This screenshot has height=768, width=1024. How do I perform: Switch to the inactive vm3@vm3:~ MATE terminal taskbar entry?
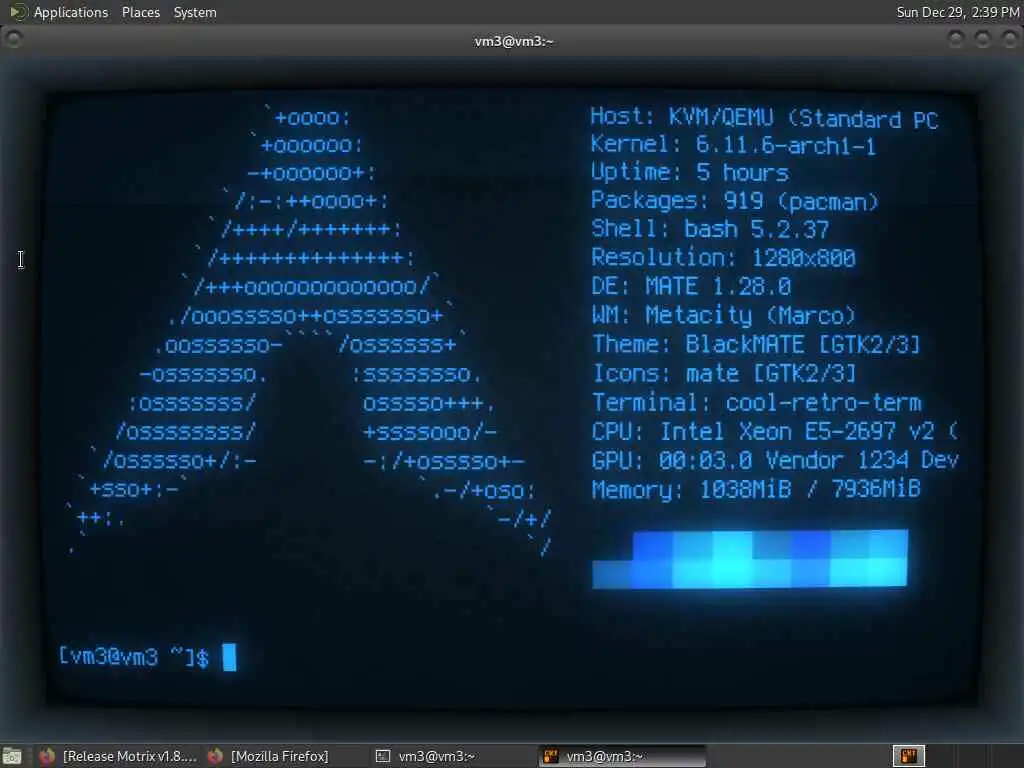pyautogui.click(x=426, y=756)
